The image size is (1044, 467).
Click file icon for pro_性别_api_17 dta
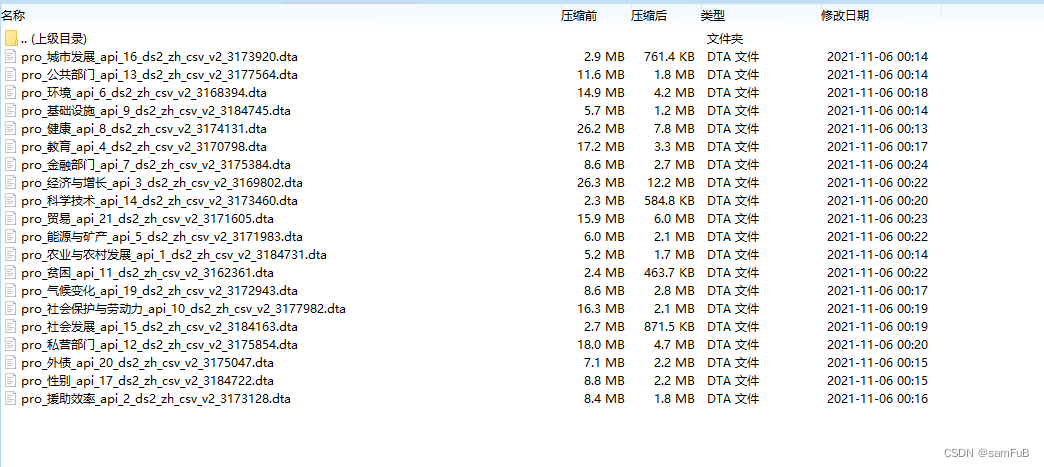click(x=10, y=380)
